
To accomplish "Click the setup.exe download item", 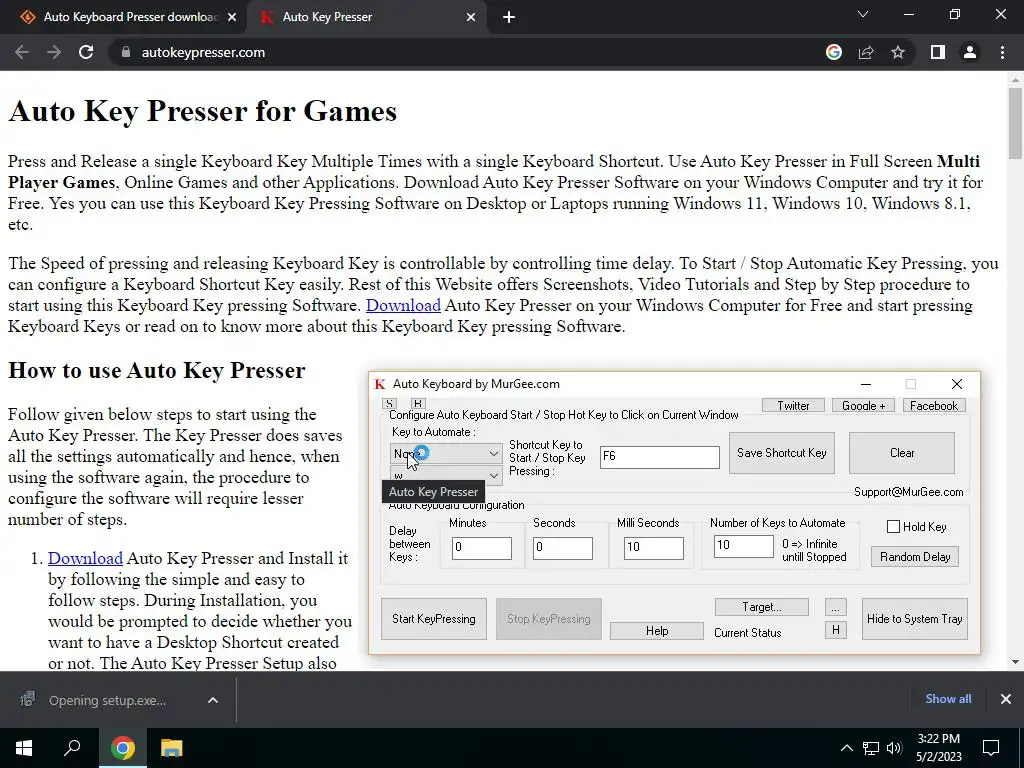I will tap(106, 700).
